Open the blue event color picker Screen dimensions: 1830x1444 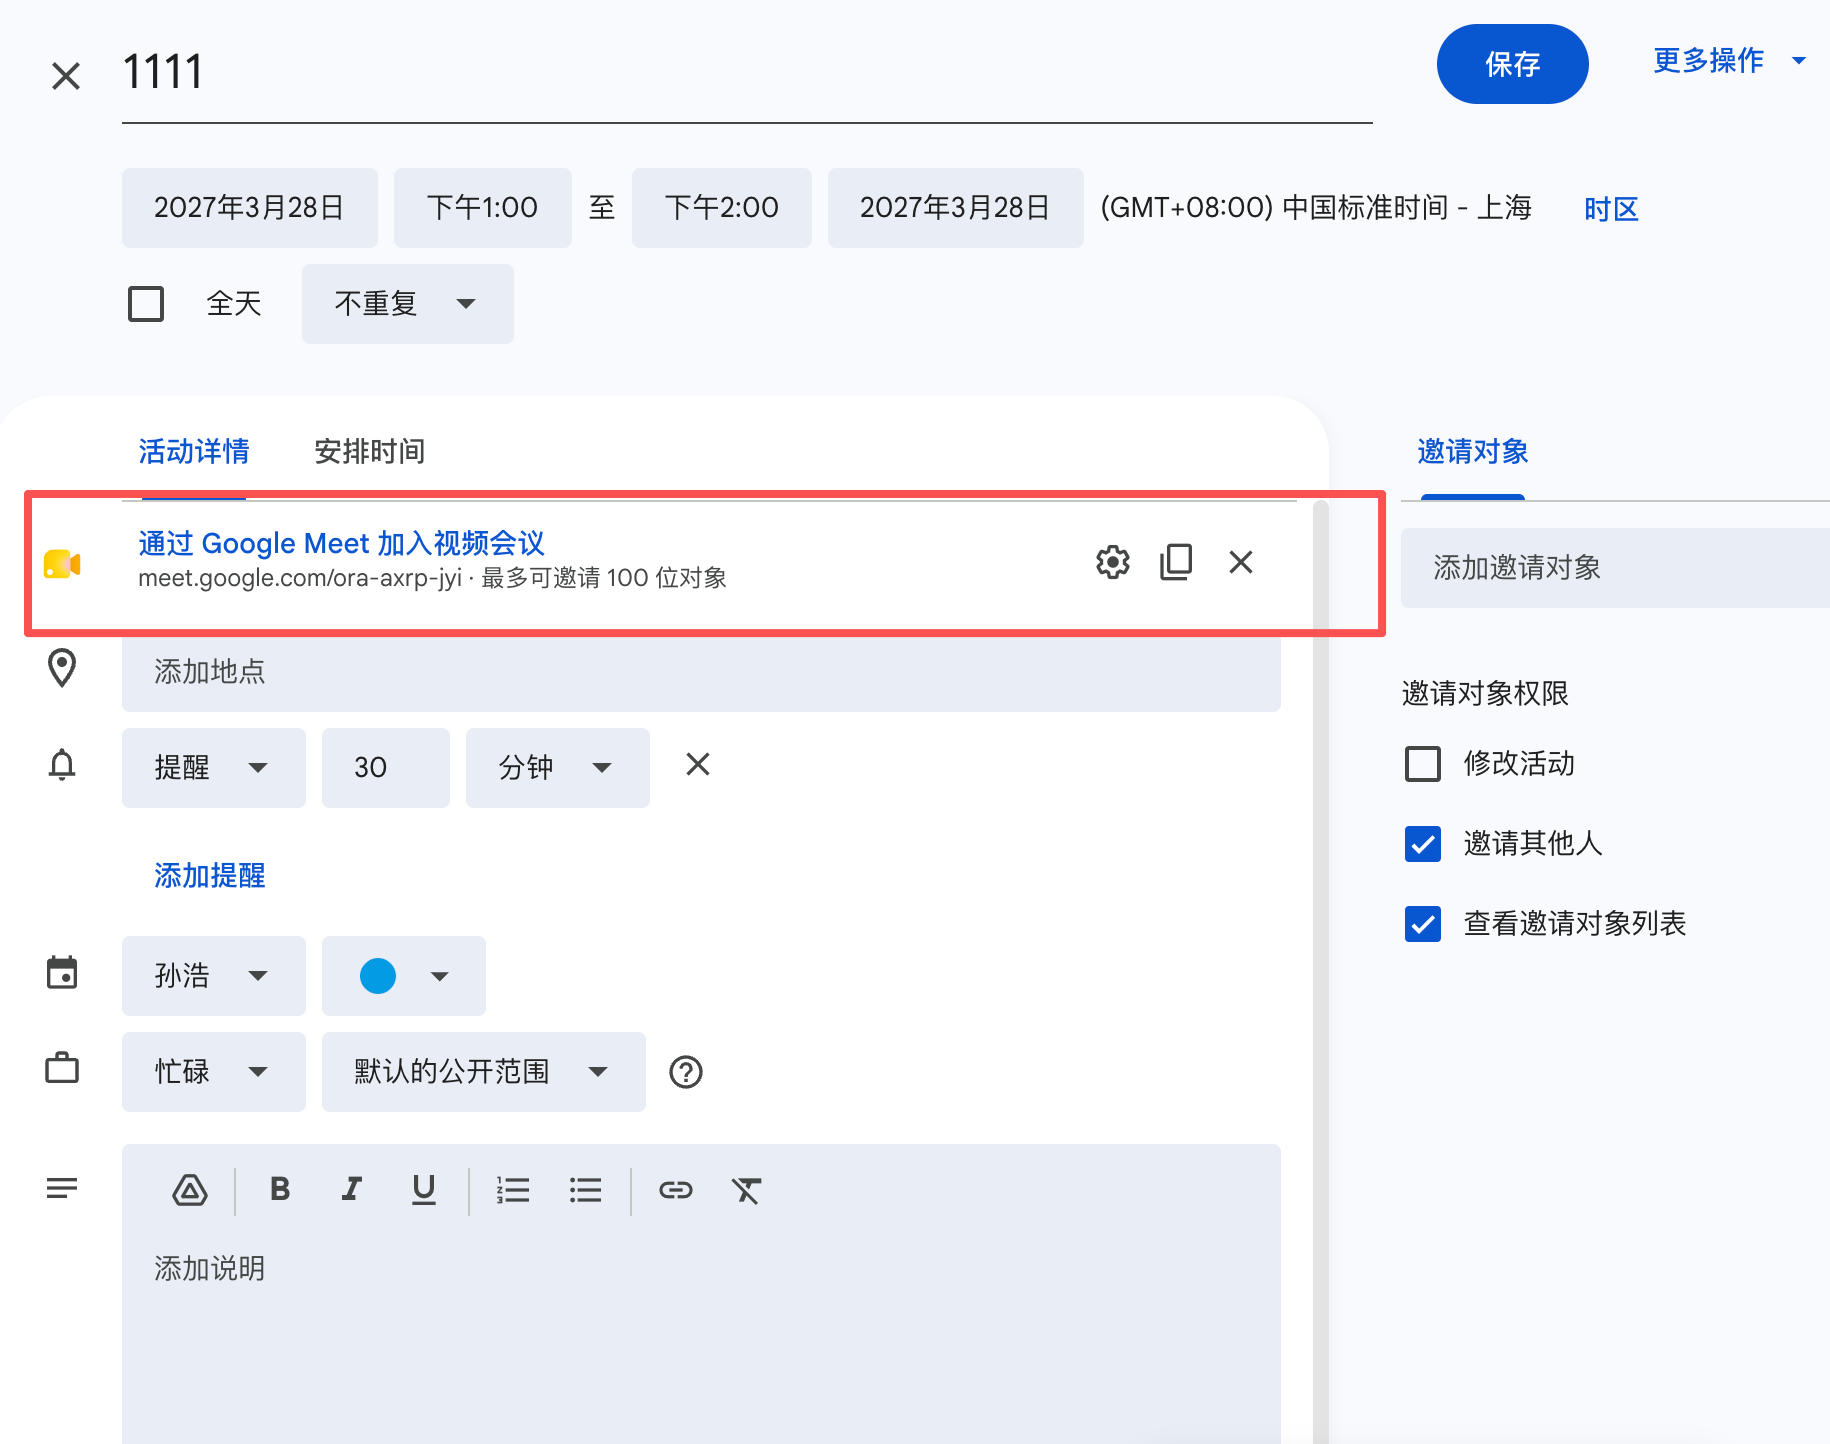[x=404, y=976]
